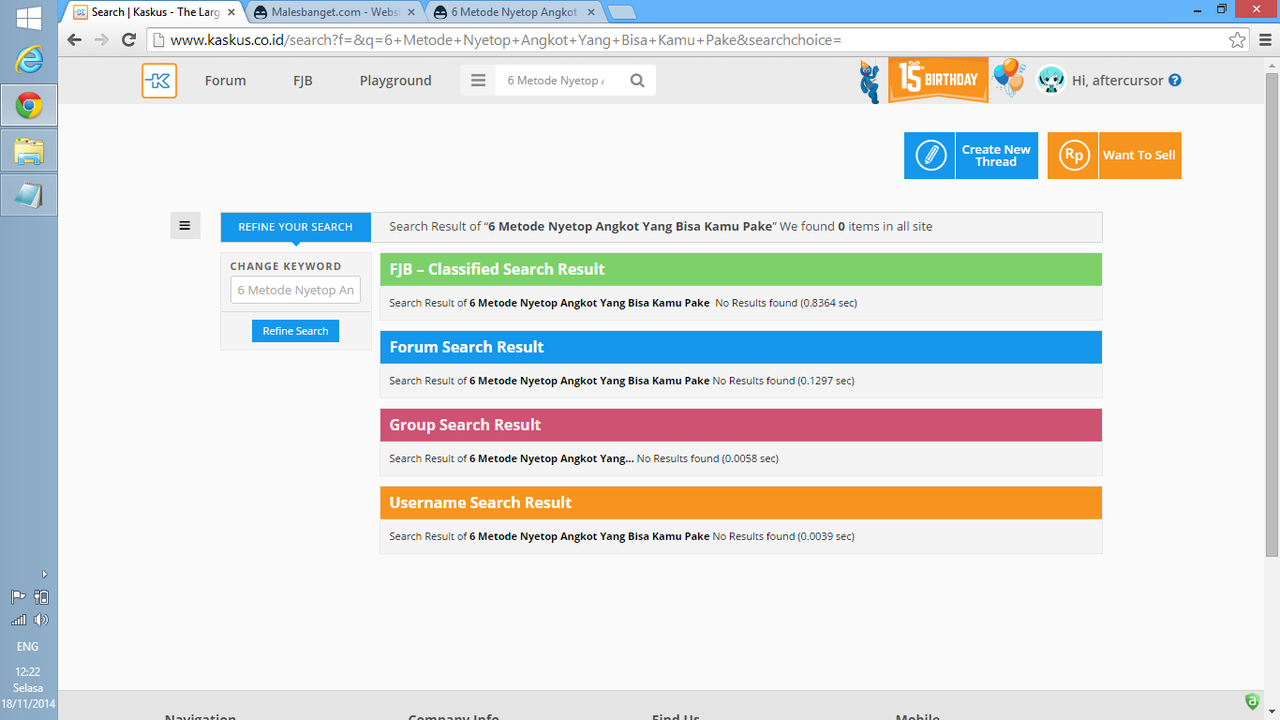The width and height of the screenshot is (1280, 720).
Task: Click the magnifier search icon in navbar
Action: [x=637, y=80]
